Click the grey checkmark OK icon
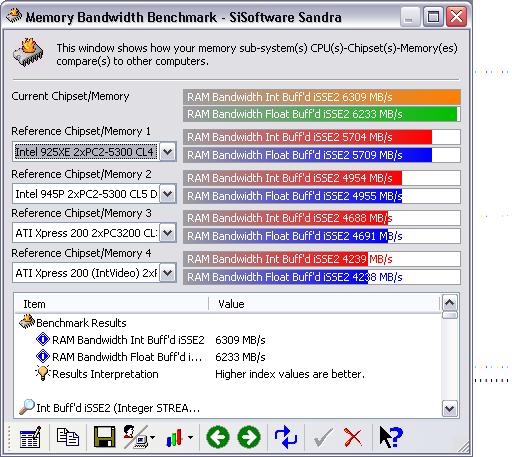Screen dimensions: 512x457 (323, 437)
